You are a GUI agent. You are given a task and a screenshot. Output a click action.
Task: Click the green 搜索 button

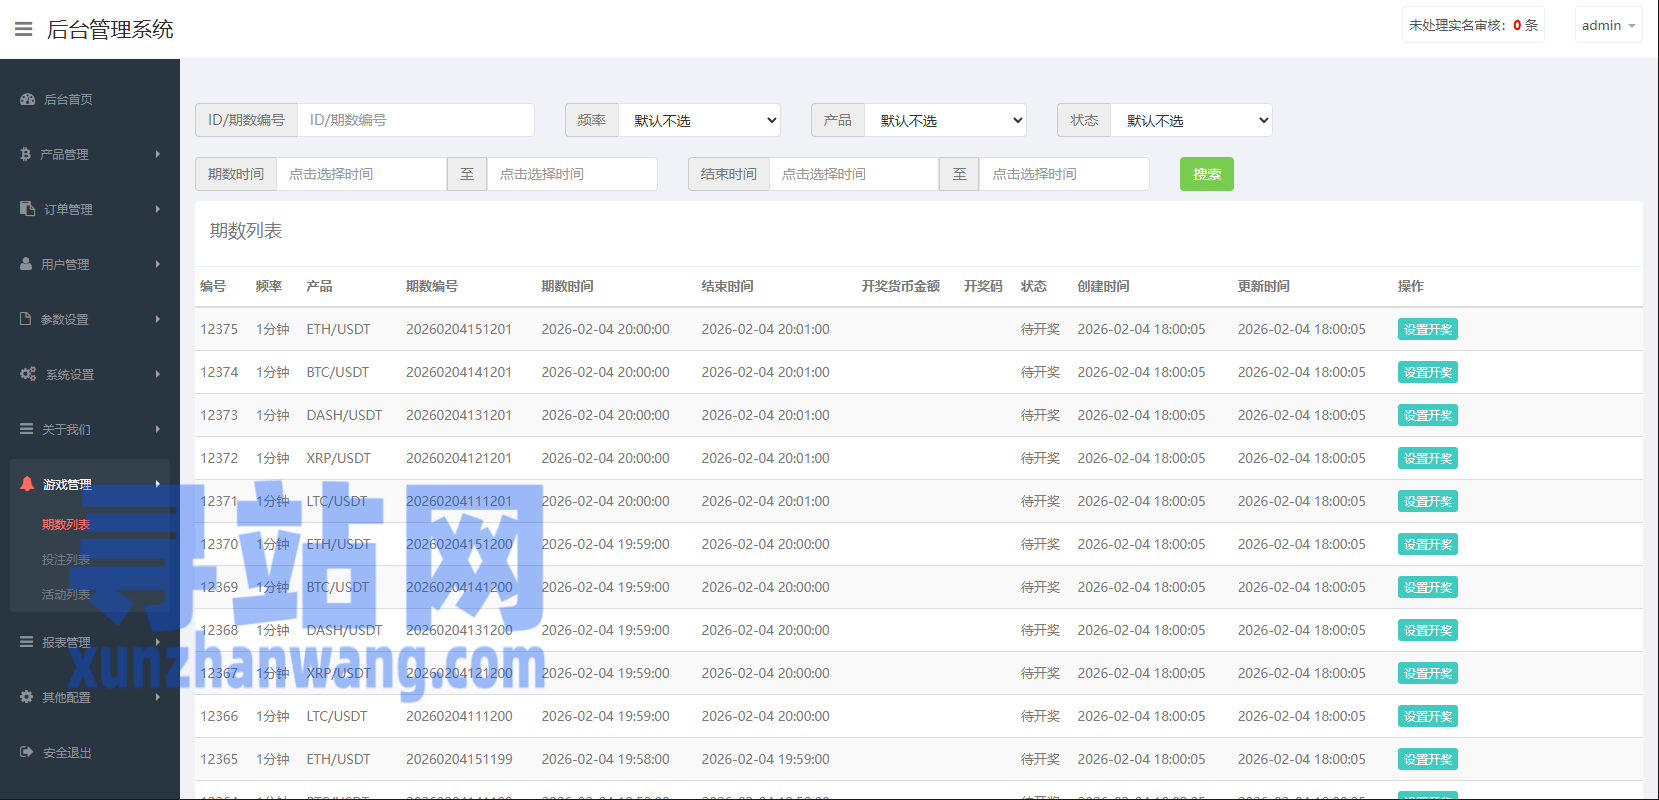(1206, 174)
